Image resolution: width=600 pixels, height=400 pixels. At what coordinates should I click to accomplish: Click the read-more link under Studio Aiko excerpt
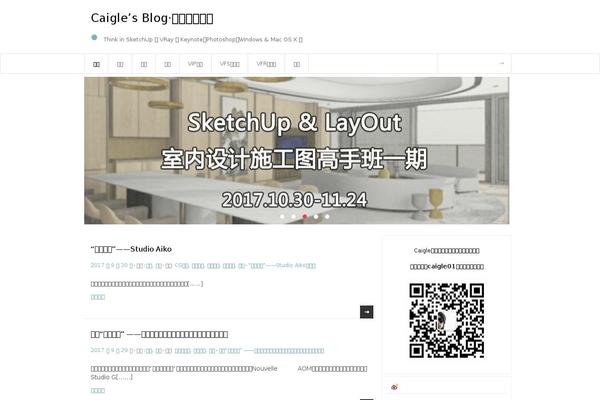tap(98, 297)
